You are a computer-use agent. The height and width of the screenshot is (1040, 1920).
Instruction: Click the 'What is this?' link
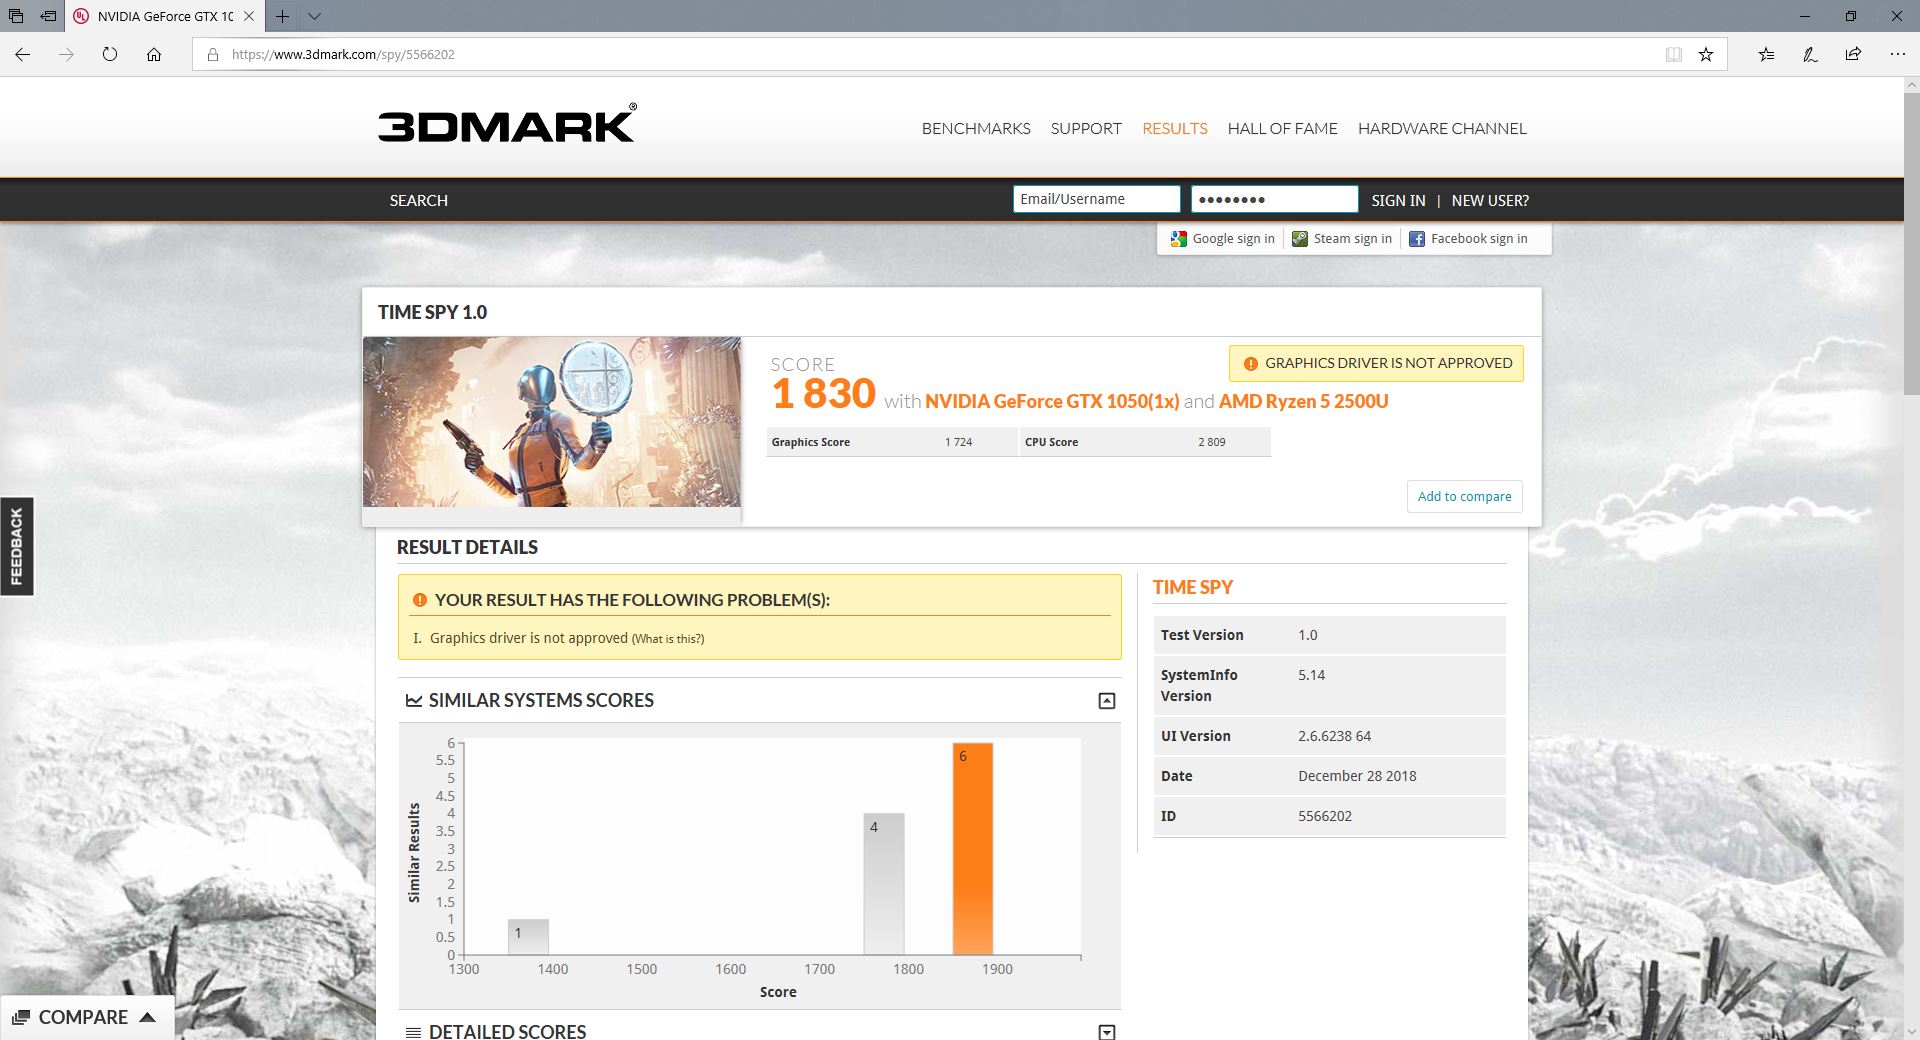(x=667, y=639)
